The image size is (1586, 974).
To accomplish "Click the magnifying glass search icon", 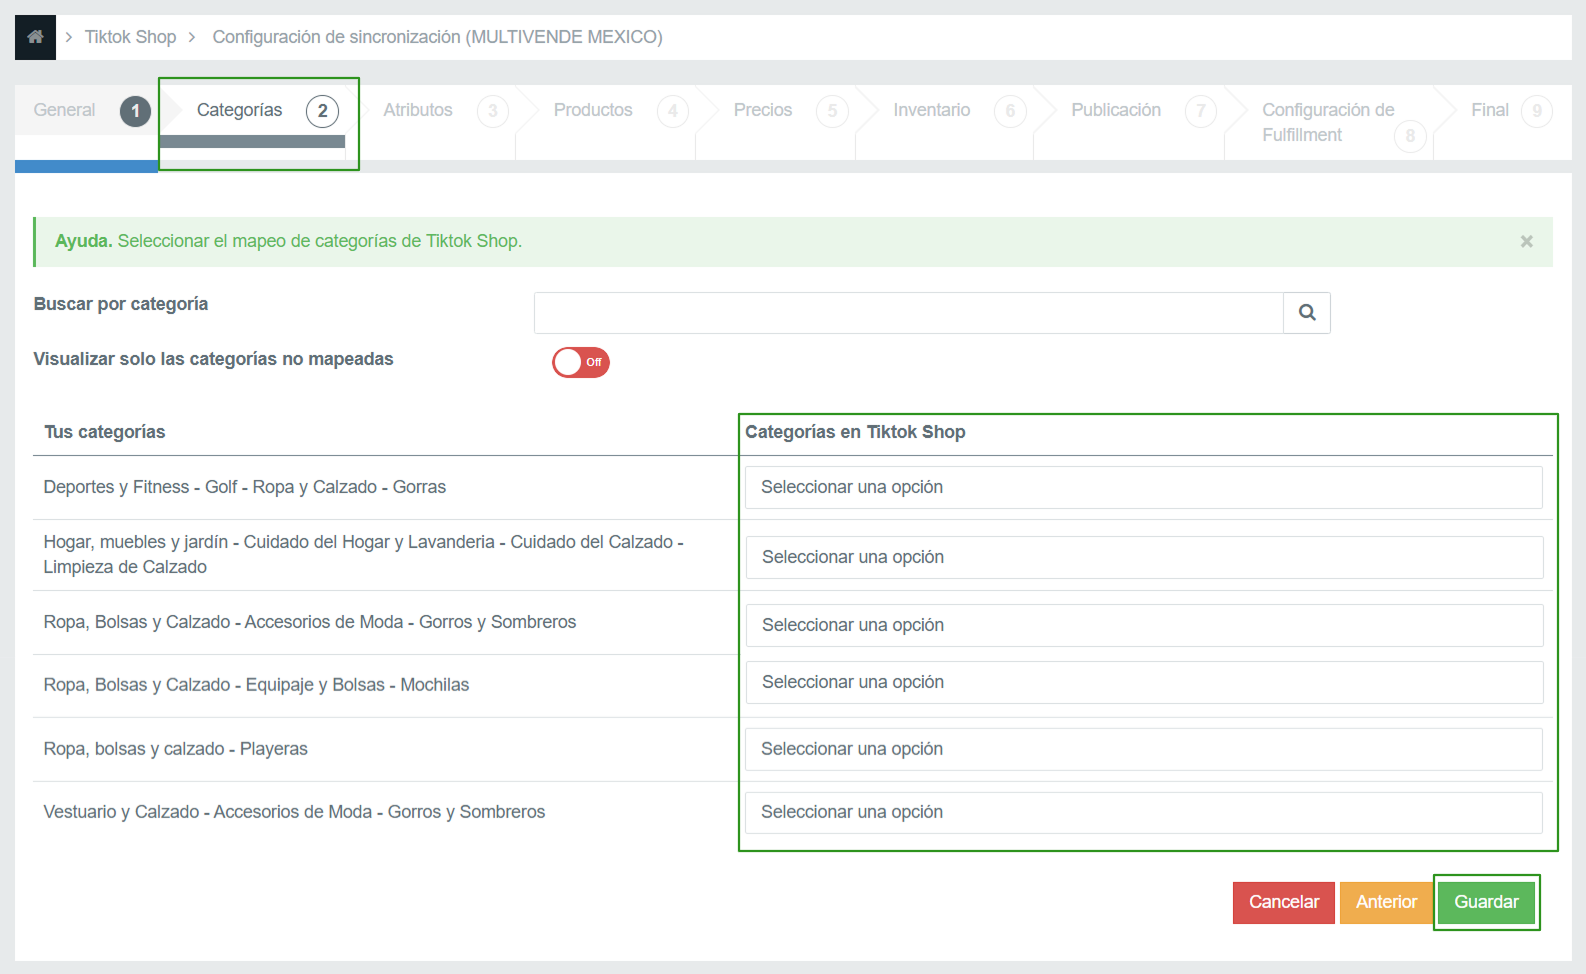I will pos(1306,313).
